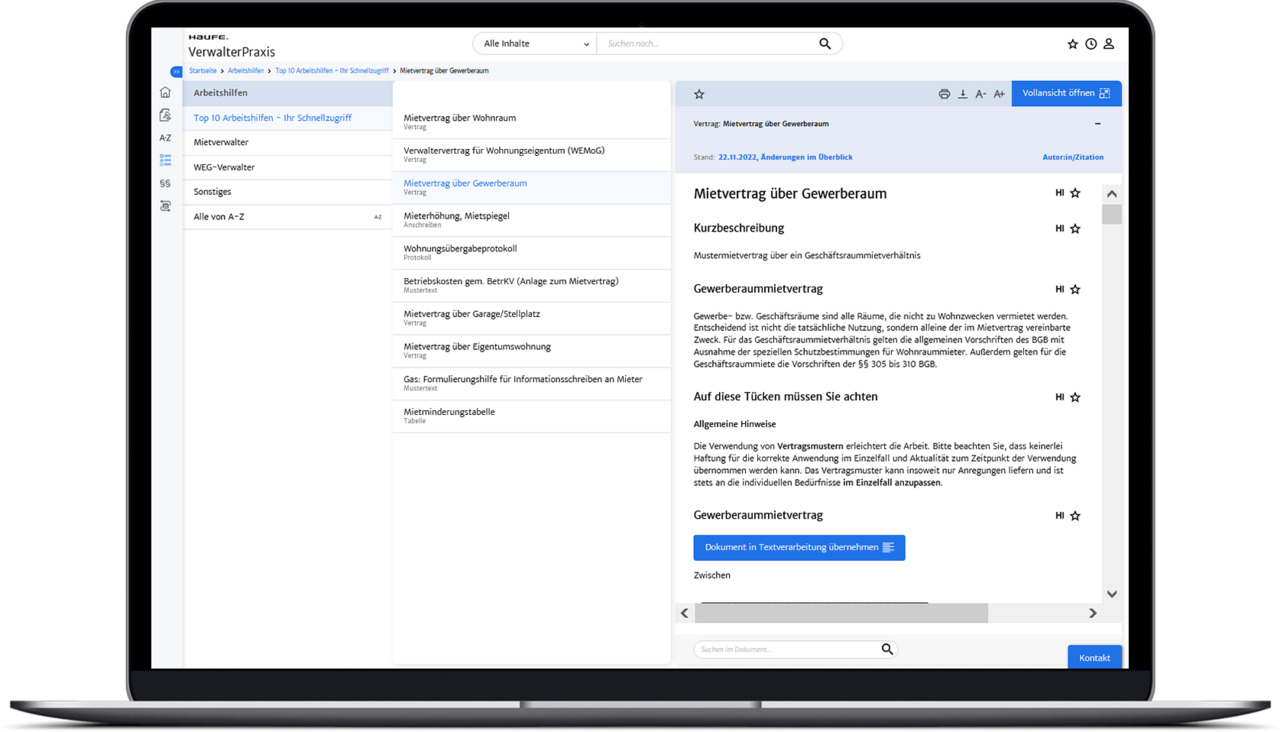This screenshot has height=732, width=1280.
Task: Increase font size with the A+ icon
Action: [999, 94]
